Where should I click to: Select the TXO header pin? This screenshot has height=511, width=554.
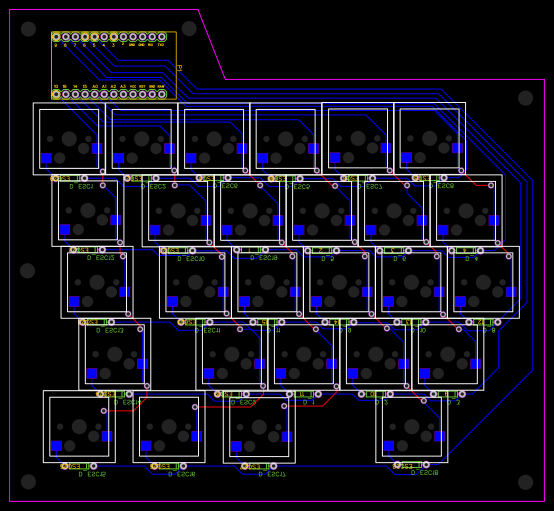[161, 37]
